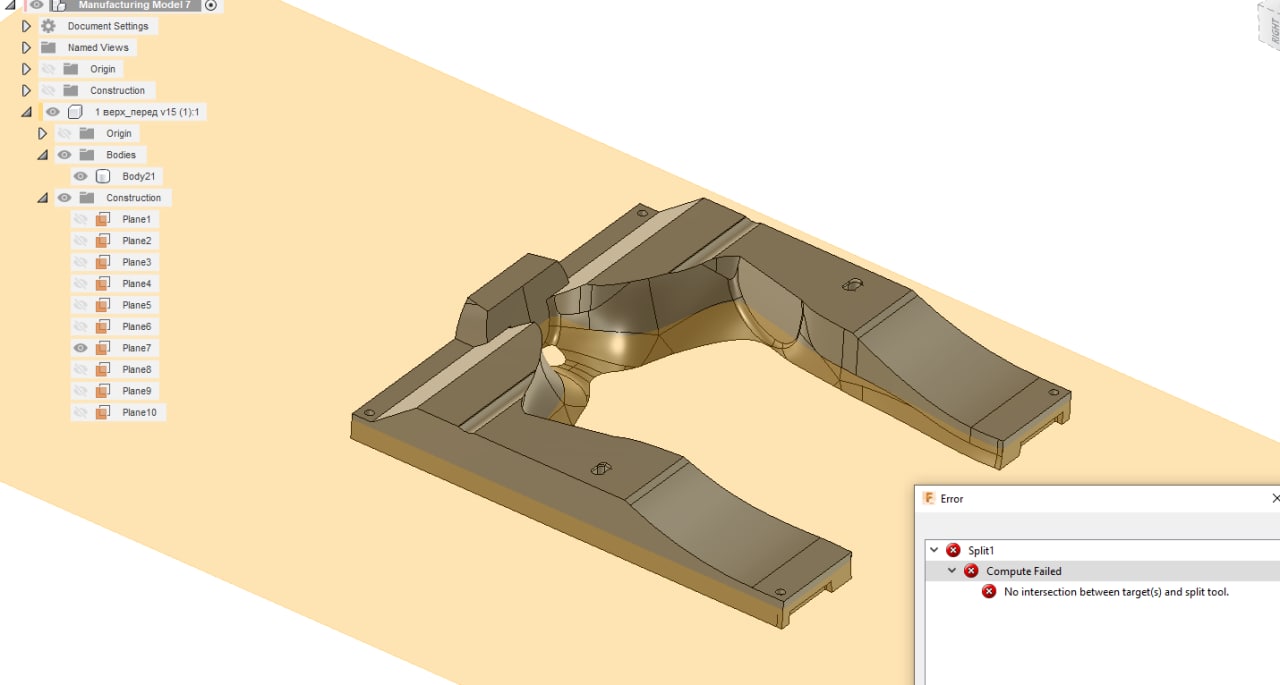Viewport: 1280px width, 685px height.
Task: Show Plane10 using its eye icon
Action: coord(81,412)
